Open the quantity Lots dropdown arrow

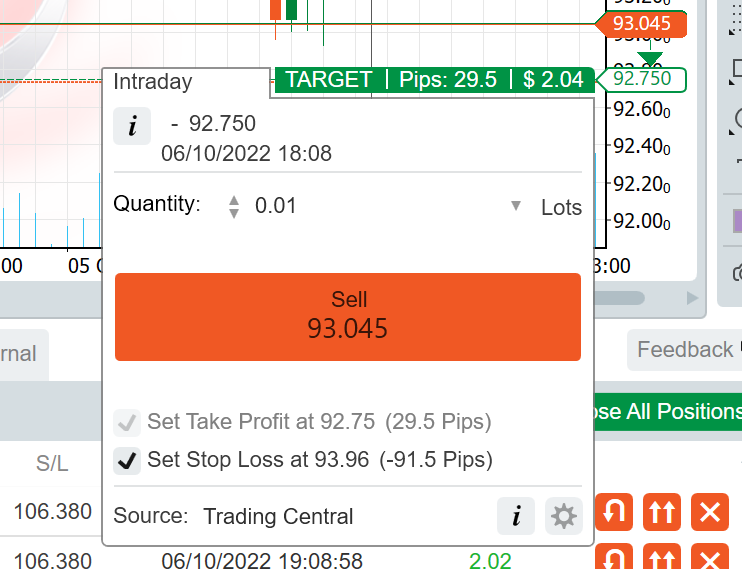pos(516,206)
